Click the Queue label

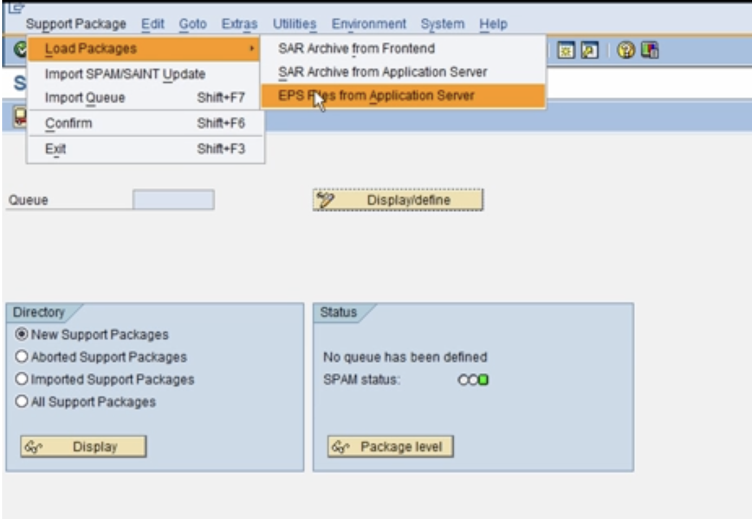click(28, 200)
